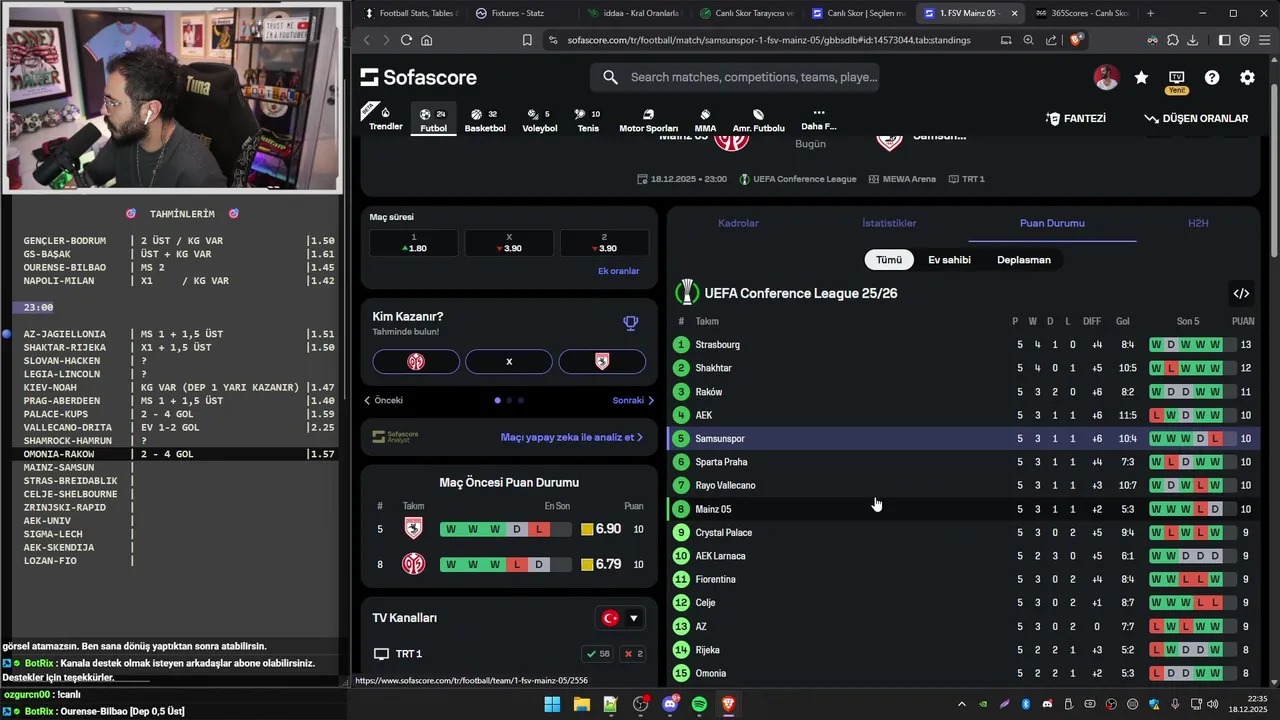Open a new browser tab

click(1150, 13)
